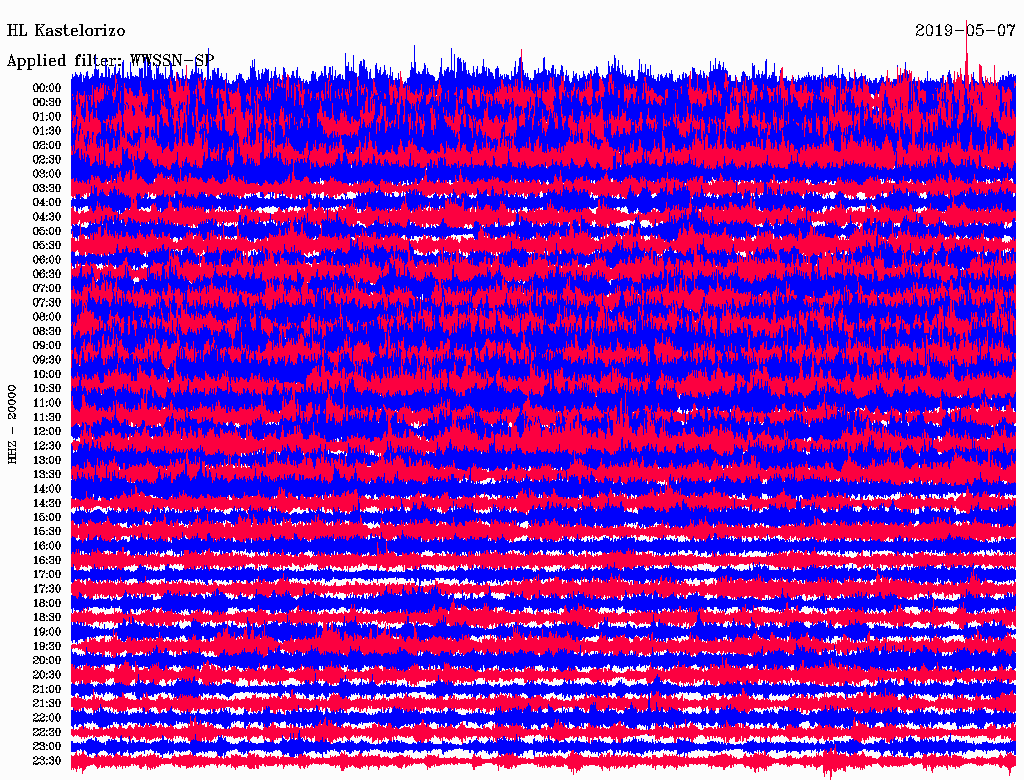The width and height of the screenshot is (1024, 780).
Task: Select the 10:30 time row label
Action: tap(47, 389)
